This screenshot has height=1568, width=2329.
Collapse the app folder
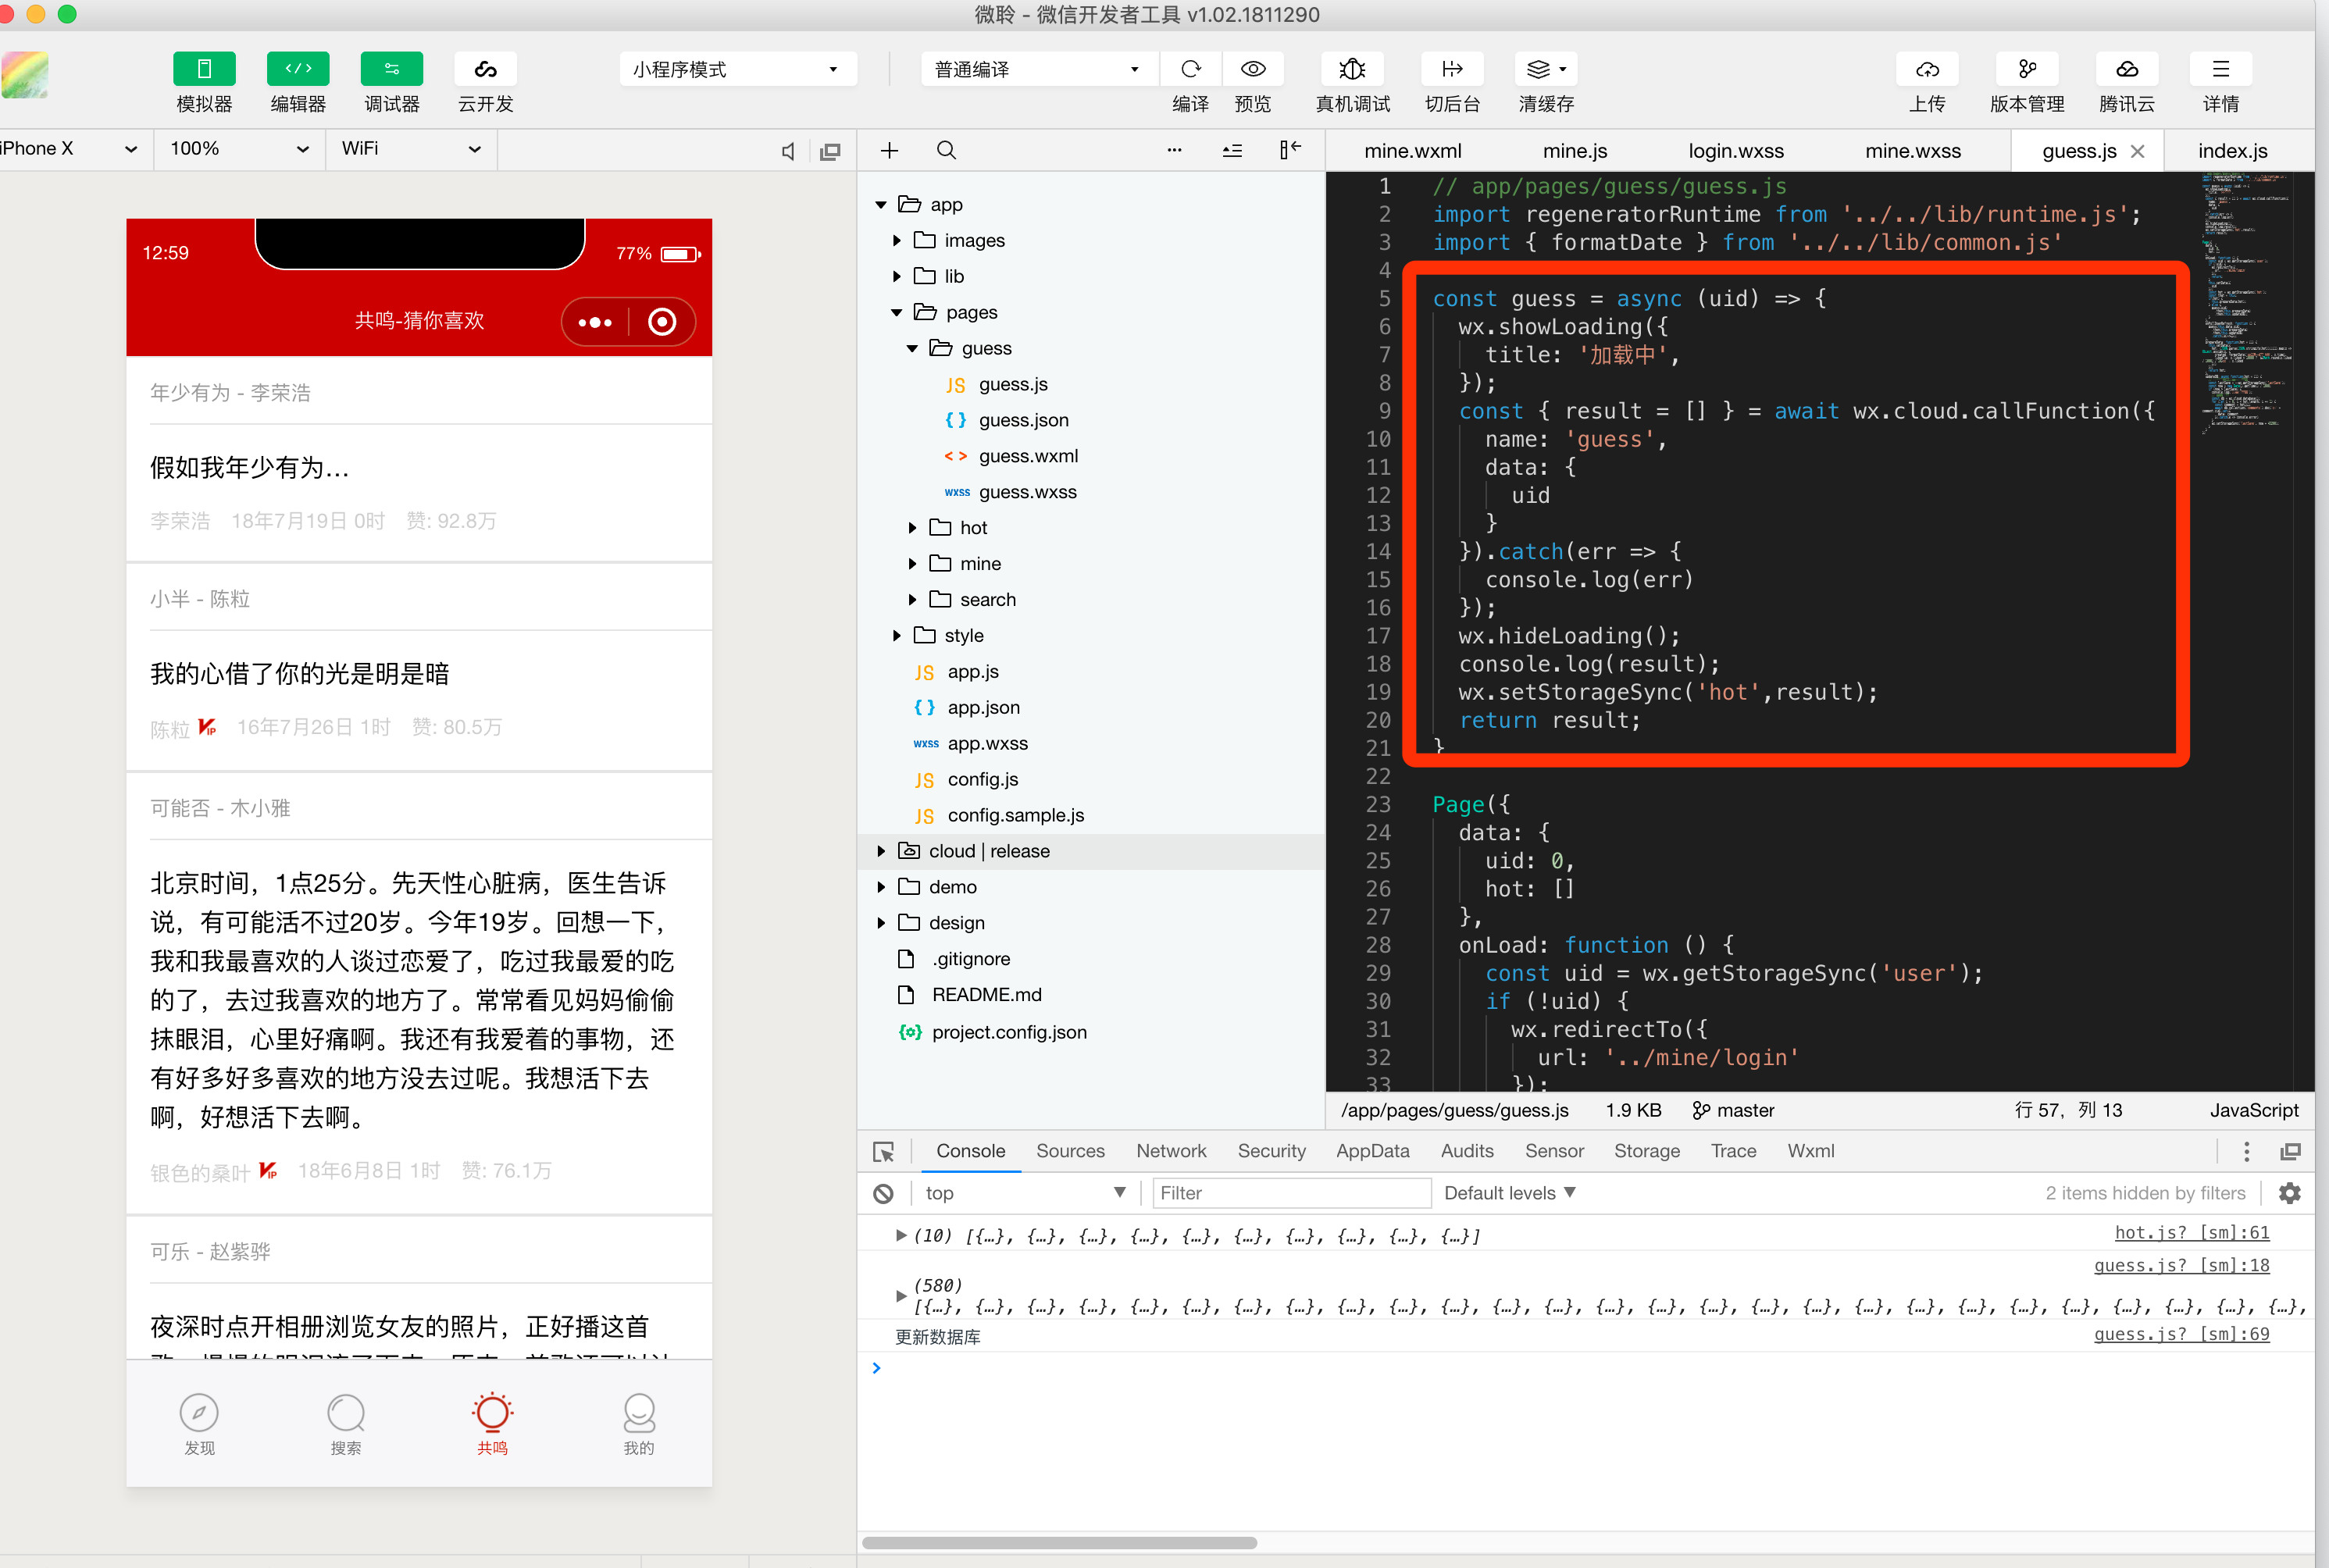point(881,205)
